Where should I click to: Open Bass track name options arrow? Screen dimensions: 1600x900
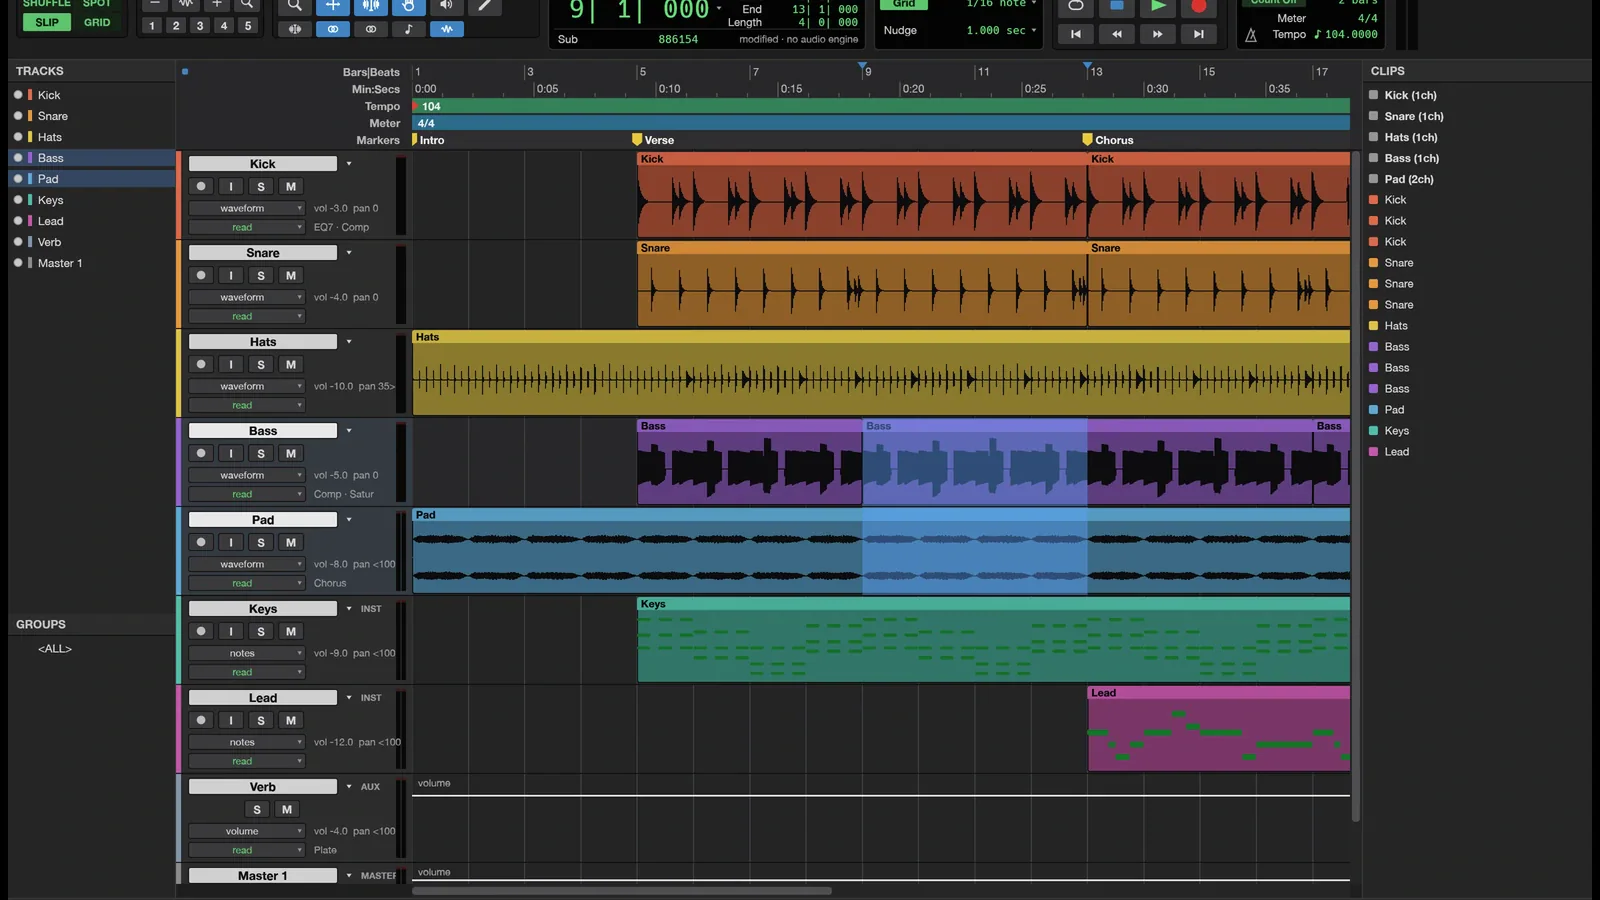pyautogui.click(x=349, y=431)
